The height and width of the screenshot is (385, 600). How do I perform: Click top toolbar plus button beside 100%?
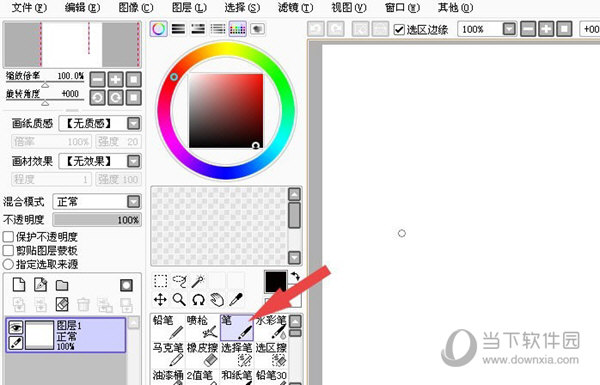click(546, 29)
